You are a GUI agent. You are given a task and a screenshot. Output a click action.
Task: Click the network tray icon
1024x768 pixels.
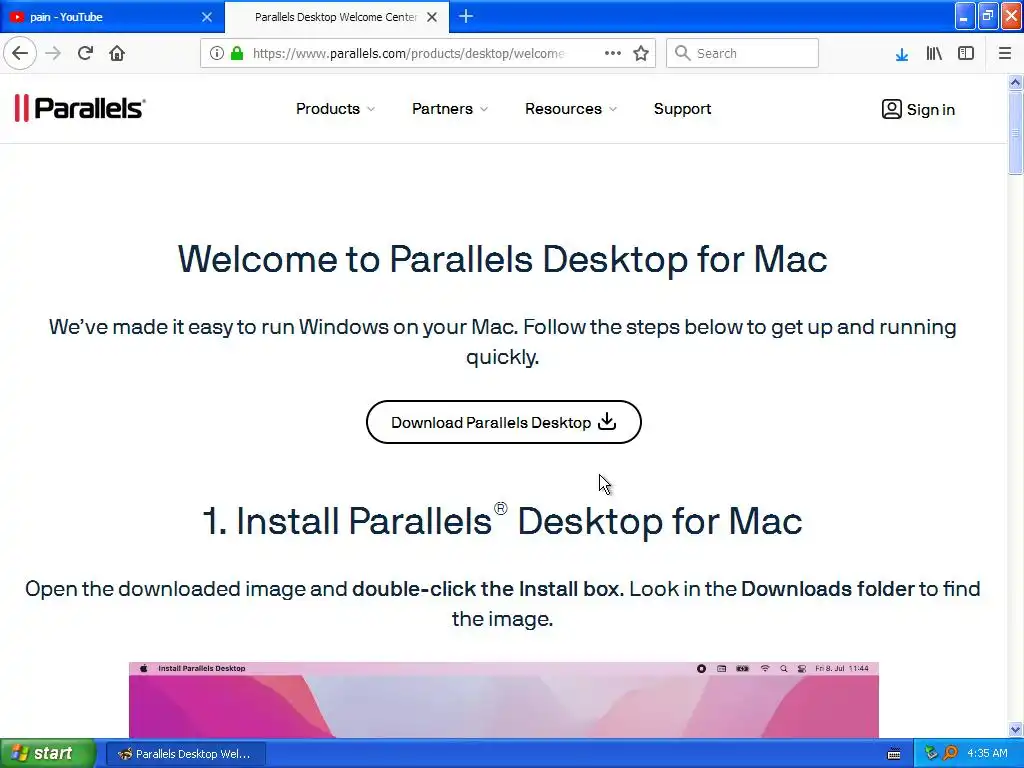931,753
